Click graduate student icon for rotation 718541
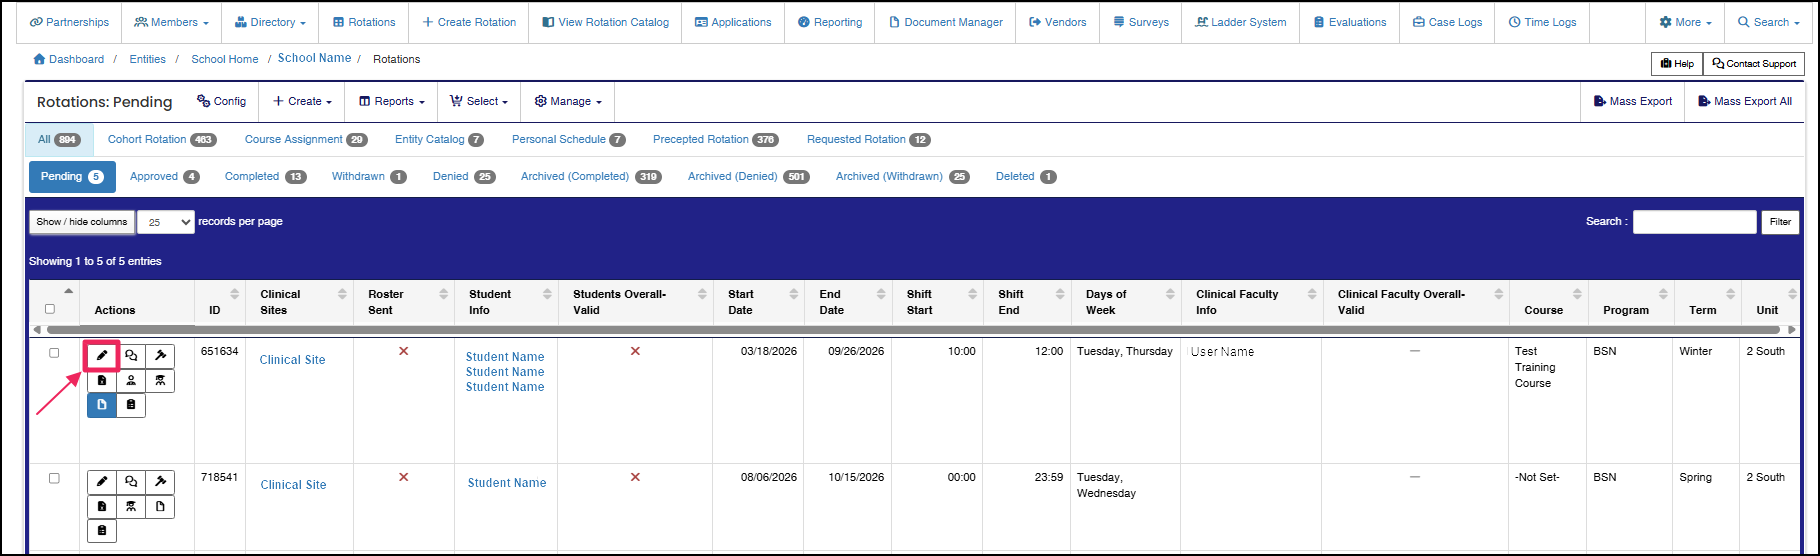Screen dimensions: 1820x556 tap(131, 507)
